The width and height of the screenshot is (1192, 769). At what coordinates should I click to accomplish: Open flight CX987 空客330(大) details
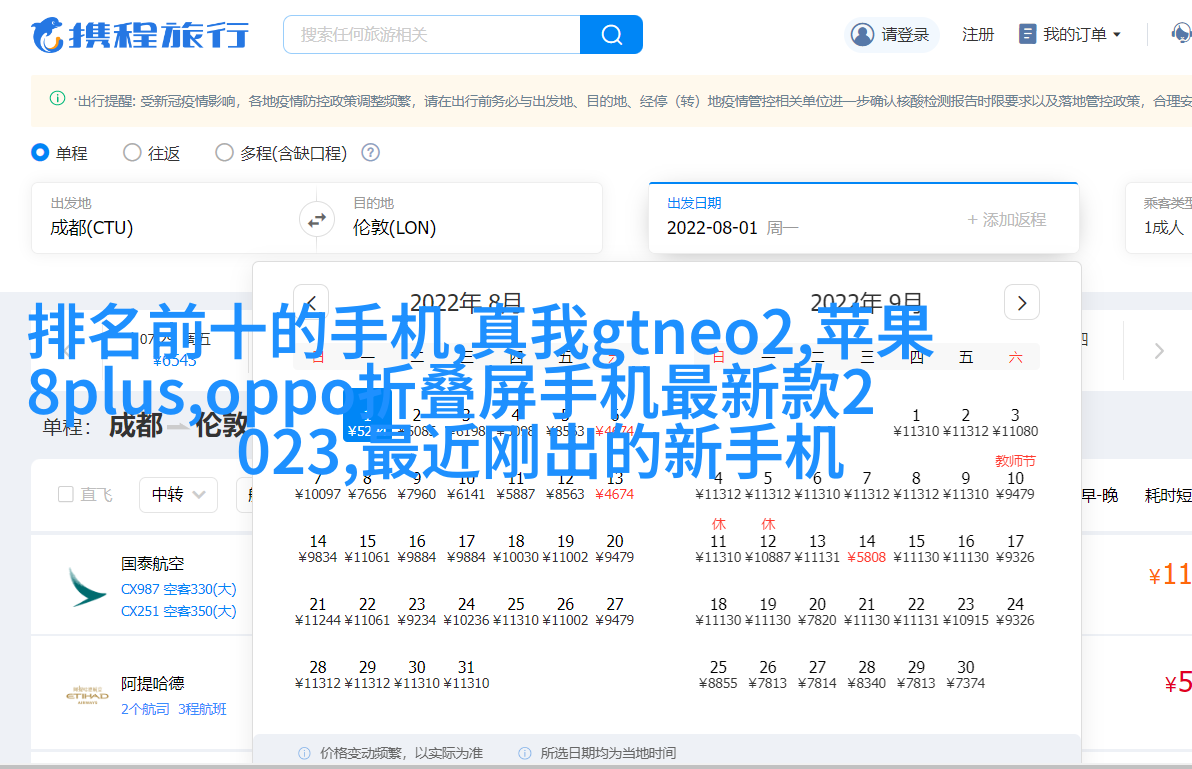(x=179, y=589)
